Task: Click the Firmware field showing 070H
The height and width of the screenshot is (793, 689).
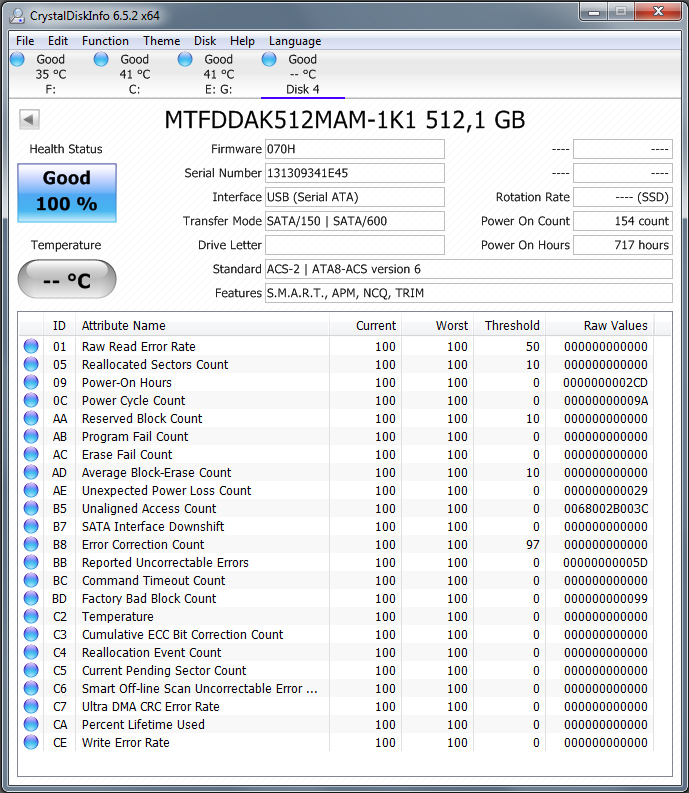Action: pos(355,149)
